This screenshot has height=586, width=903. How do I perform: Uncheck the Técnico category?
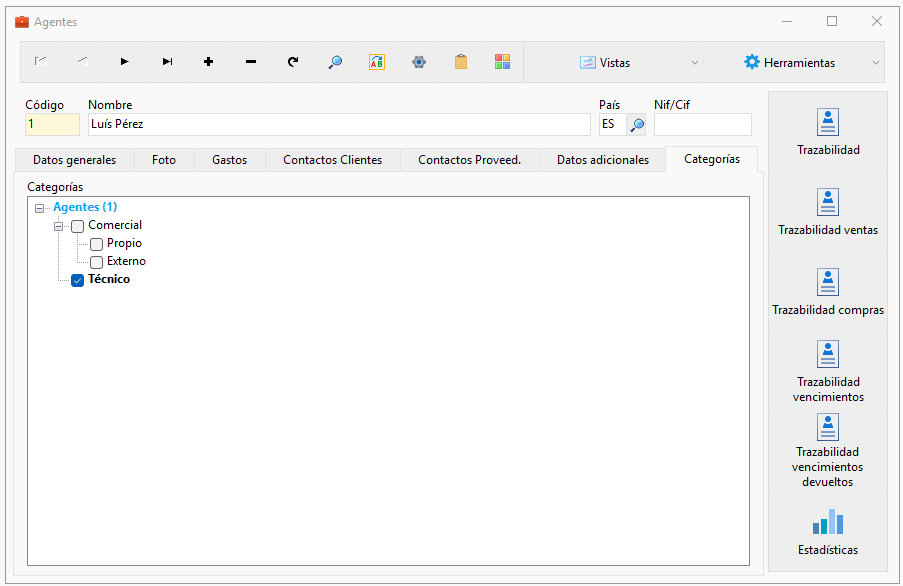pyautogui.click(x=78, y=280)
